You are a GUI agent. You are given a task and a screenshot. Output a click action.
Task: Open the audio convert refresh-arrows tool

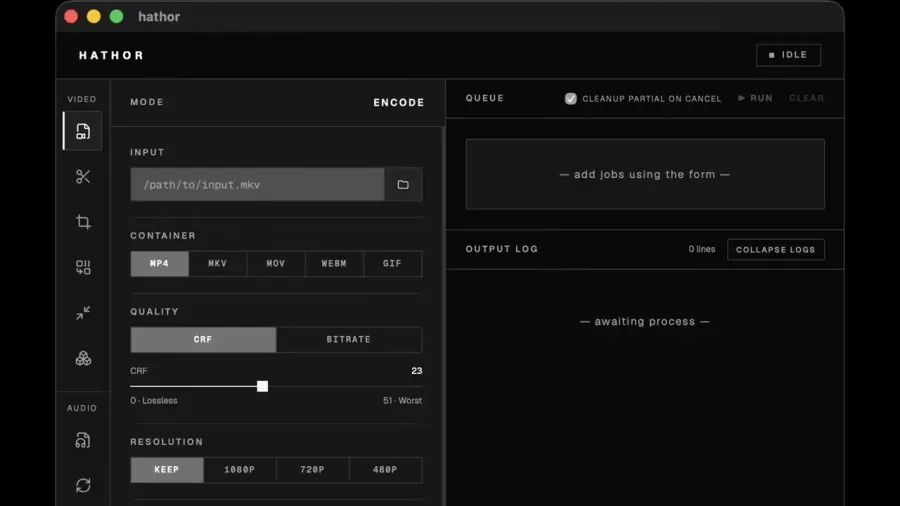click(x=83, y=485)
